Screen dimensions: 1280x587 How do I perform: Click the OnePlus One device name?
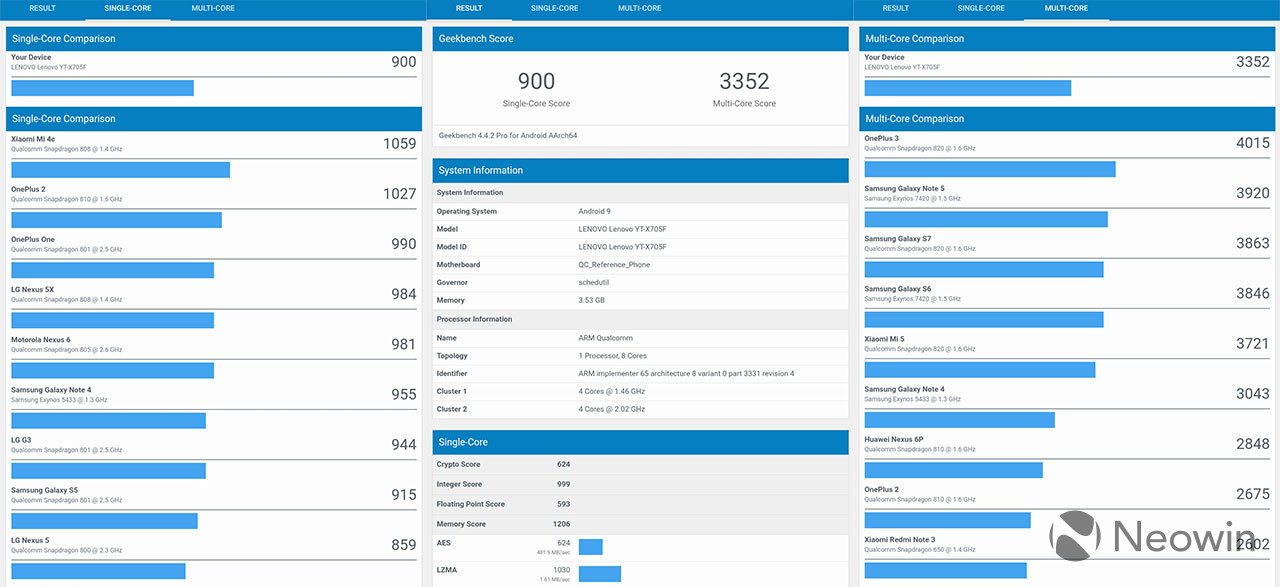pyautogui.click(x=33, y=240)
